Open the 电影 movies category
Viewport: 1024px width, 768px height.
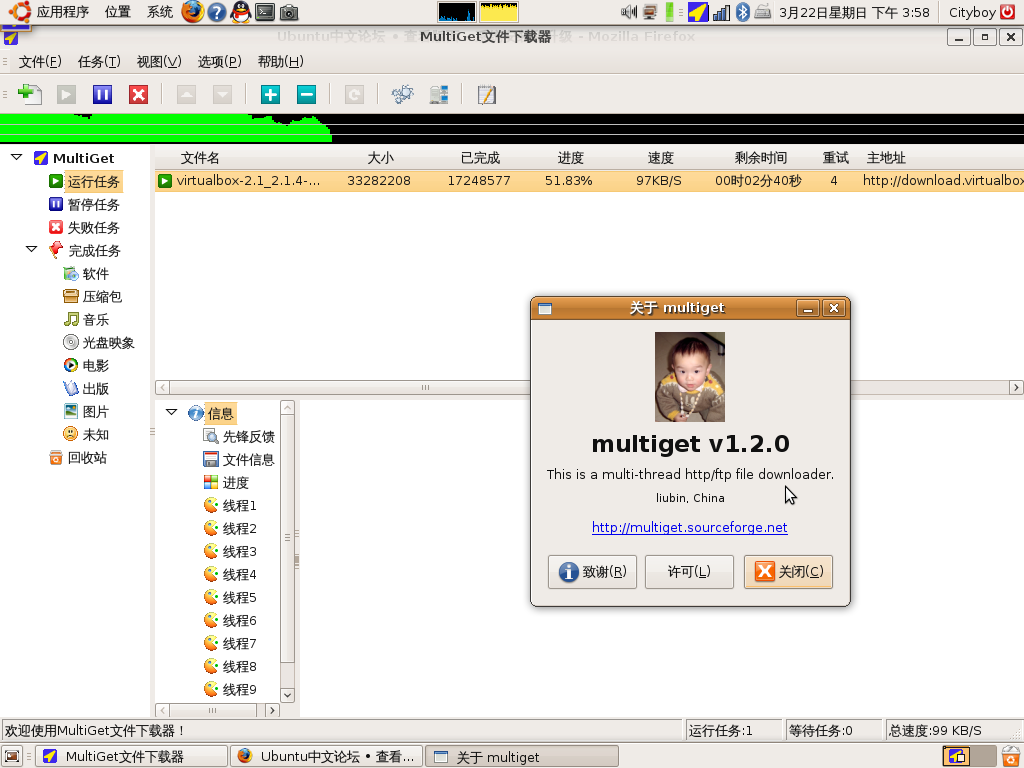pyautogui.click(x=95, y=366)
